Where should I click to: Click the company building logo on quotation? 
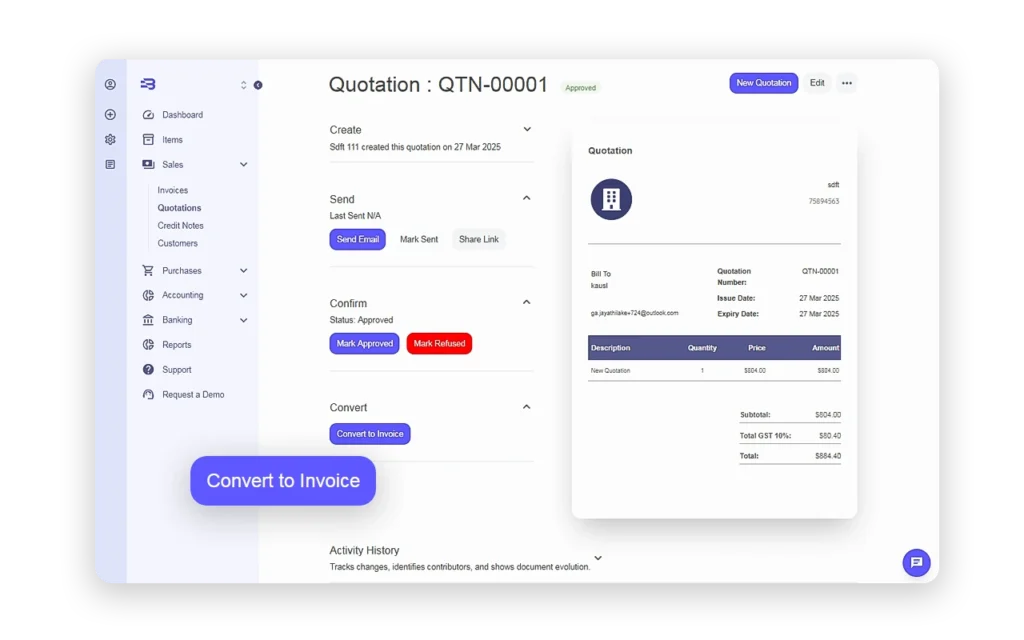point(611,199)
